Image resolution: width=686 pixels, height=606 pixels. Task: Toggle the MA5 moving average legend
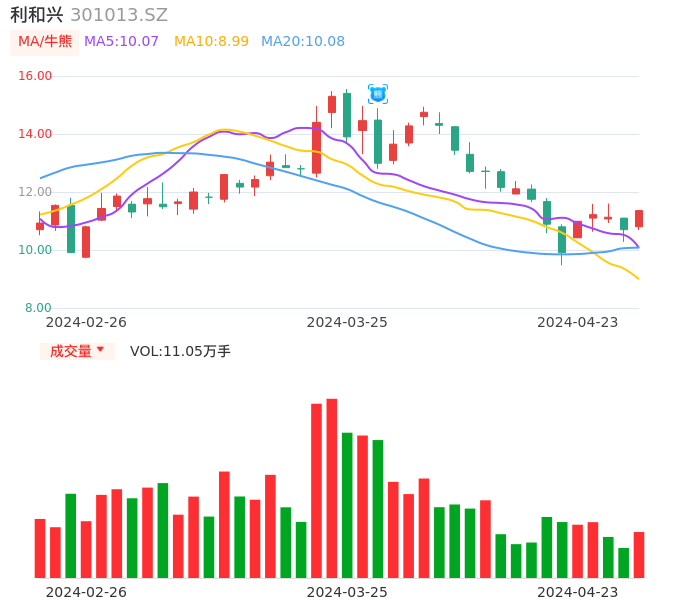click(x=121, y=42)
